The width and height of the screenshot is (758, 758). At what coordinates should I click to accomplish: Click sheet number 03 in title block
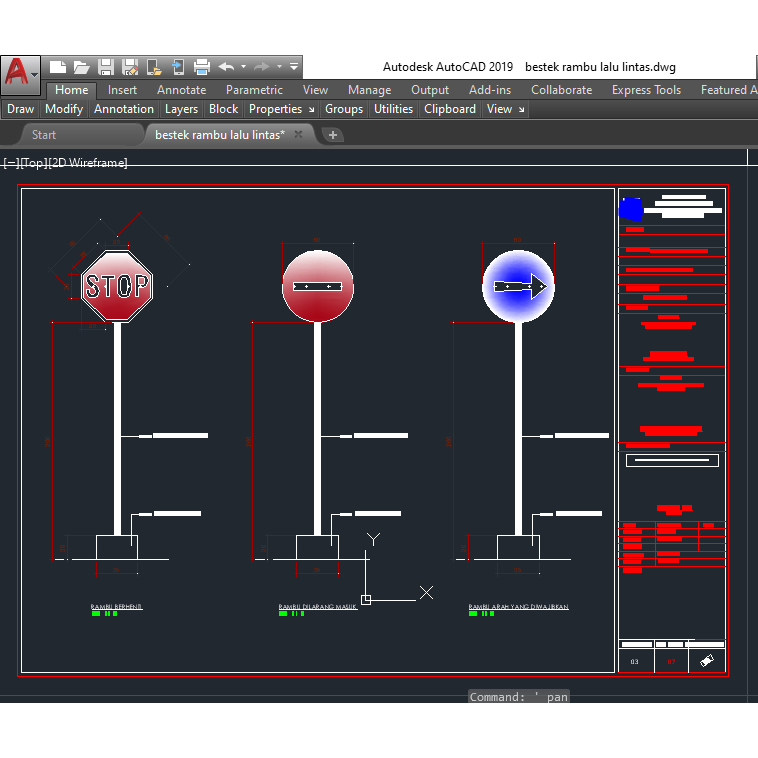point(634,662)
